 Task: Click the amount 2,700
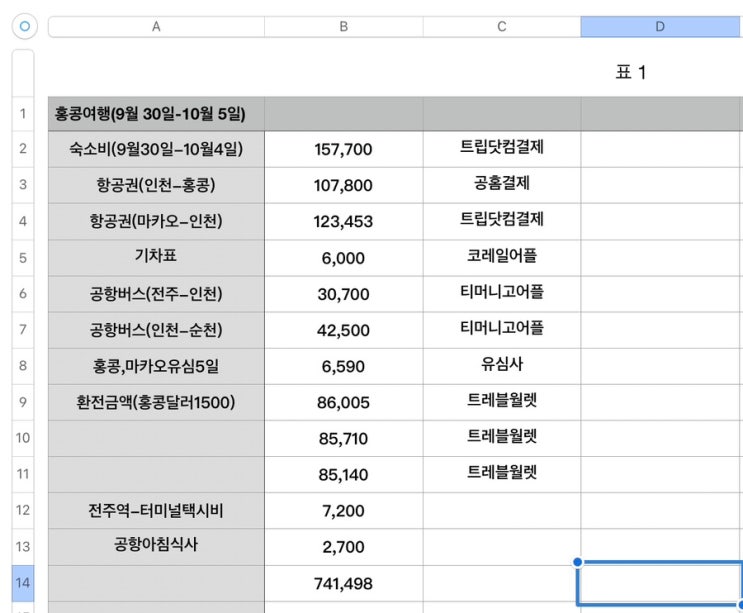click(344, 547)
